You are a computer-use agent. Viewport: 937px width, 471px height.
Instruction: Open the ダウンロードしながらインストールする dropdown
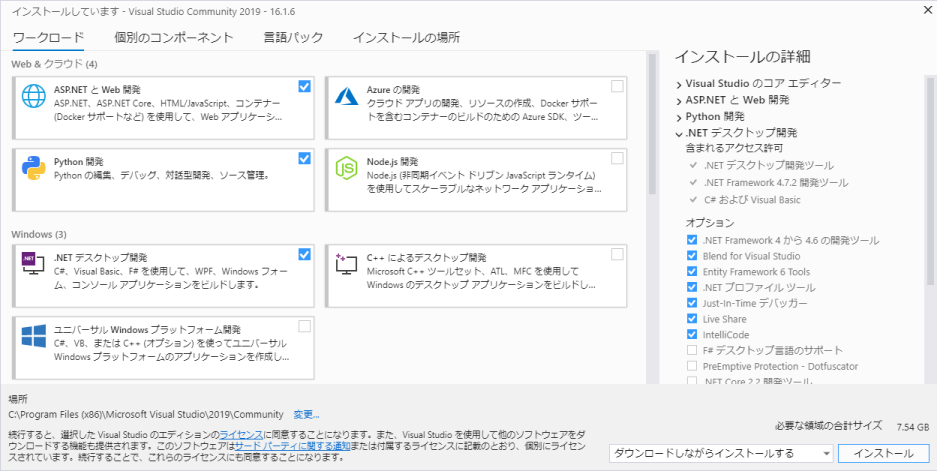(x=720, y=453)
